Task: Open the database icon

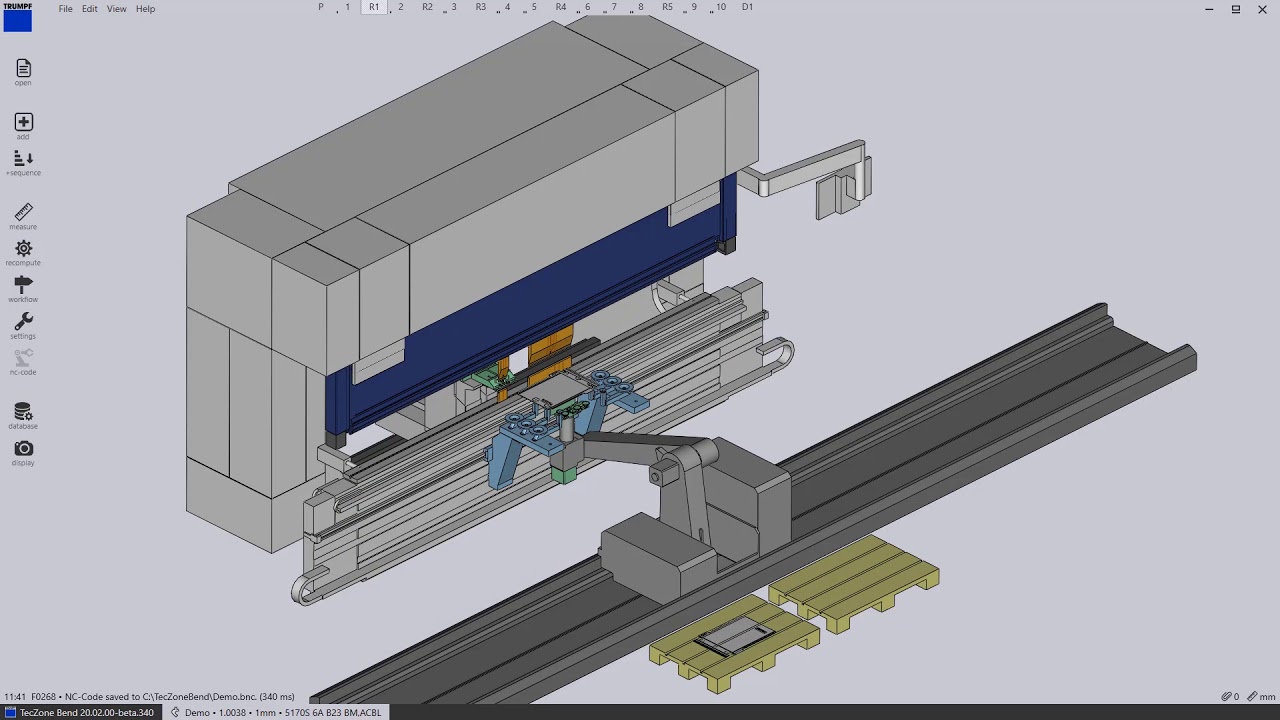Action: [x=23, y=412]
